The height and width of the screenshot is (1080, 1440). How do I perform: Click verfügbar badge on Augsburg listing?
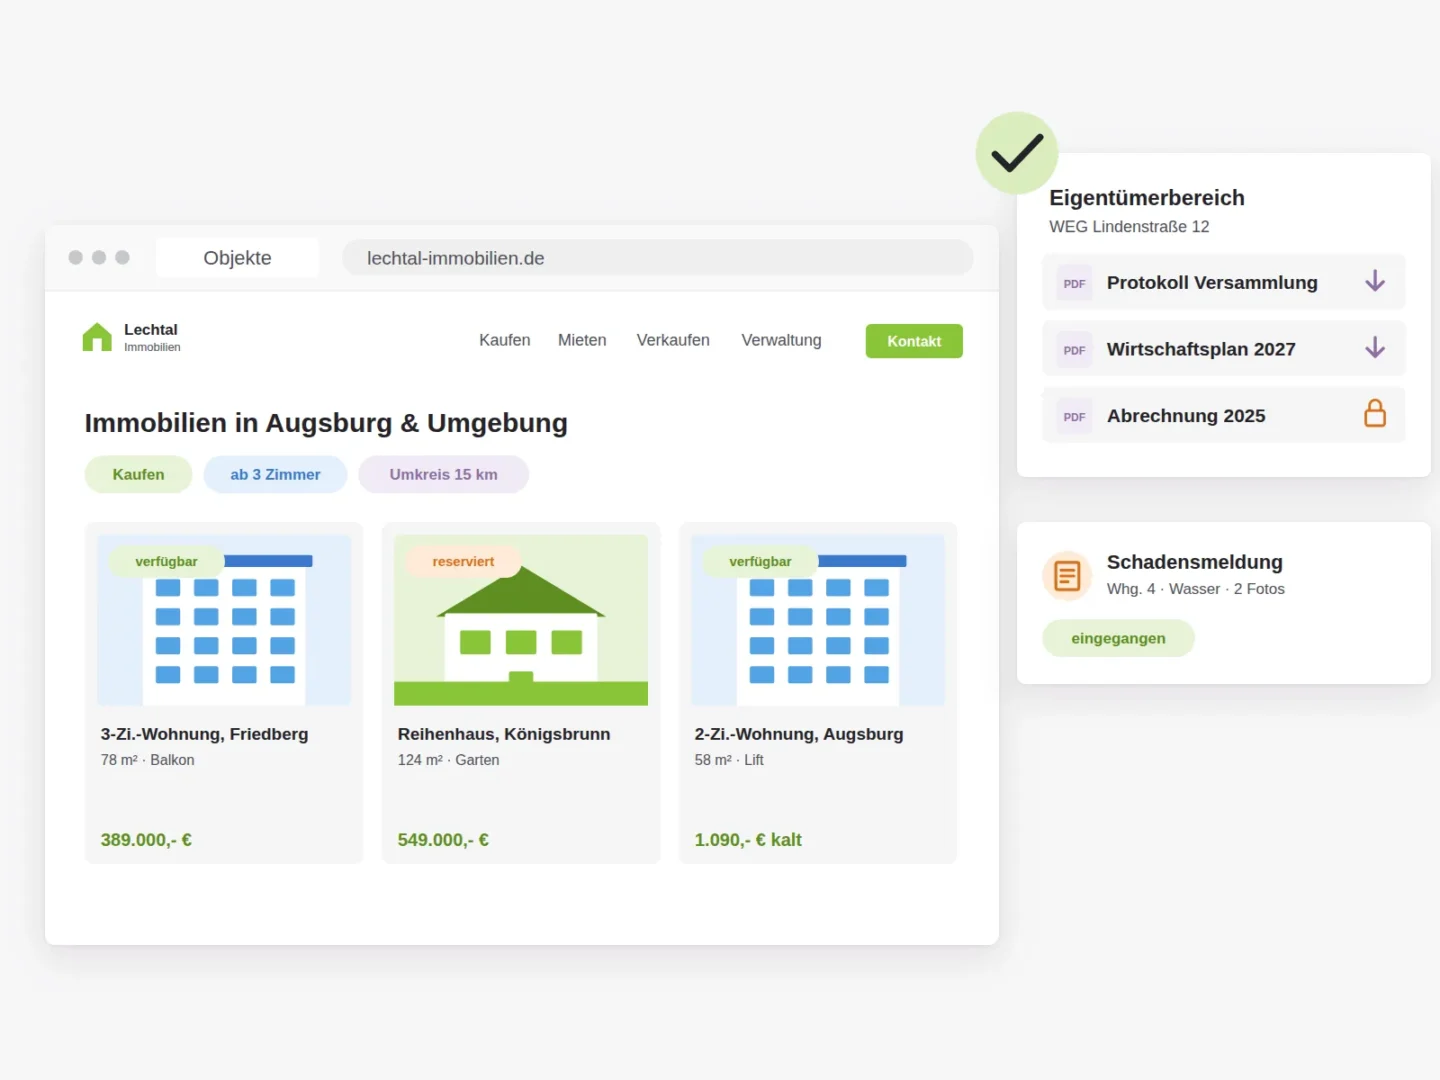(x=760, y=561)
